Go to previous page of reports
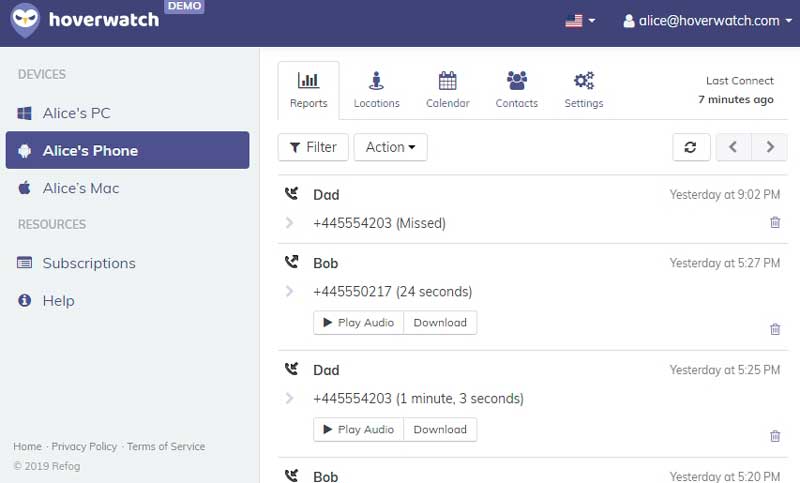The height and width of the screenshot is (483, 800). [733, 147]
